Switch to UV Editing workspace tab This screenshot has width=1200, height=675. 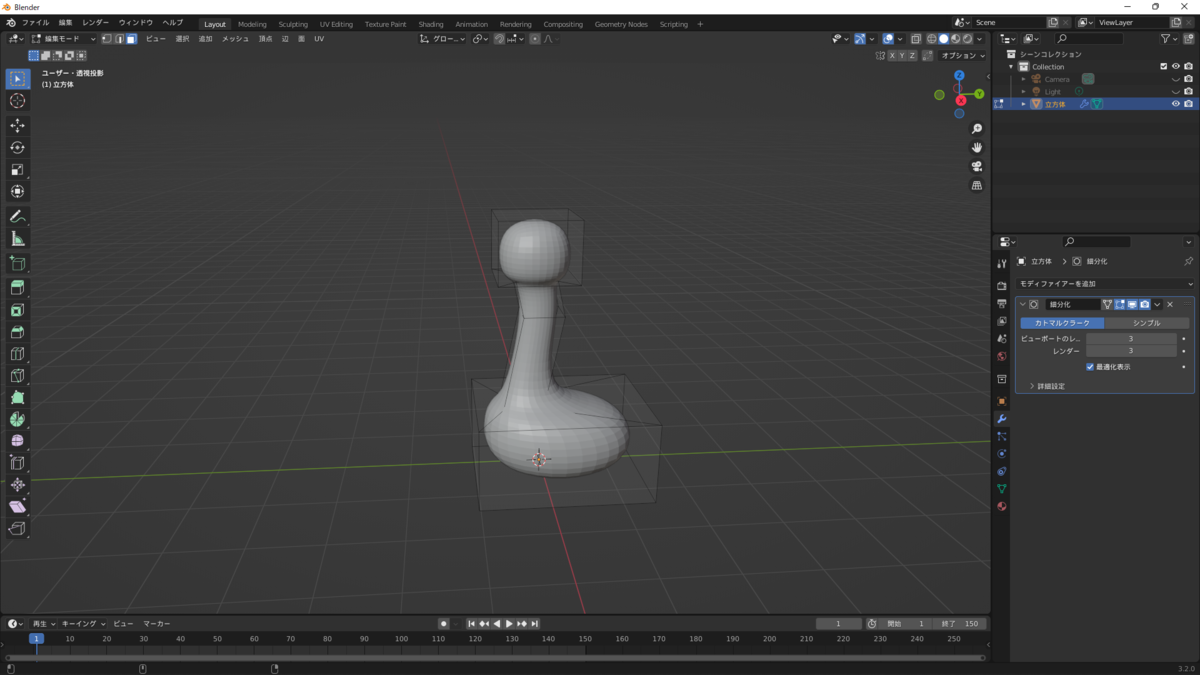[336, 24]
